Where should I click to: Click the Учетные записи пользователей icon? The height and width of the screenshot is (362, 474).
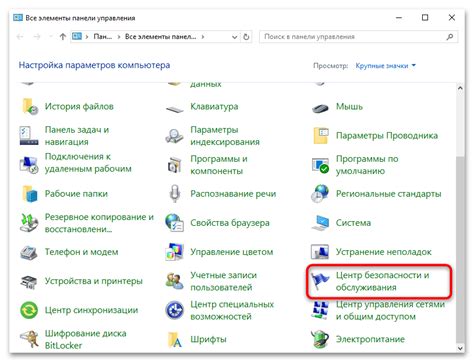coord(174,281)
